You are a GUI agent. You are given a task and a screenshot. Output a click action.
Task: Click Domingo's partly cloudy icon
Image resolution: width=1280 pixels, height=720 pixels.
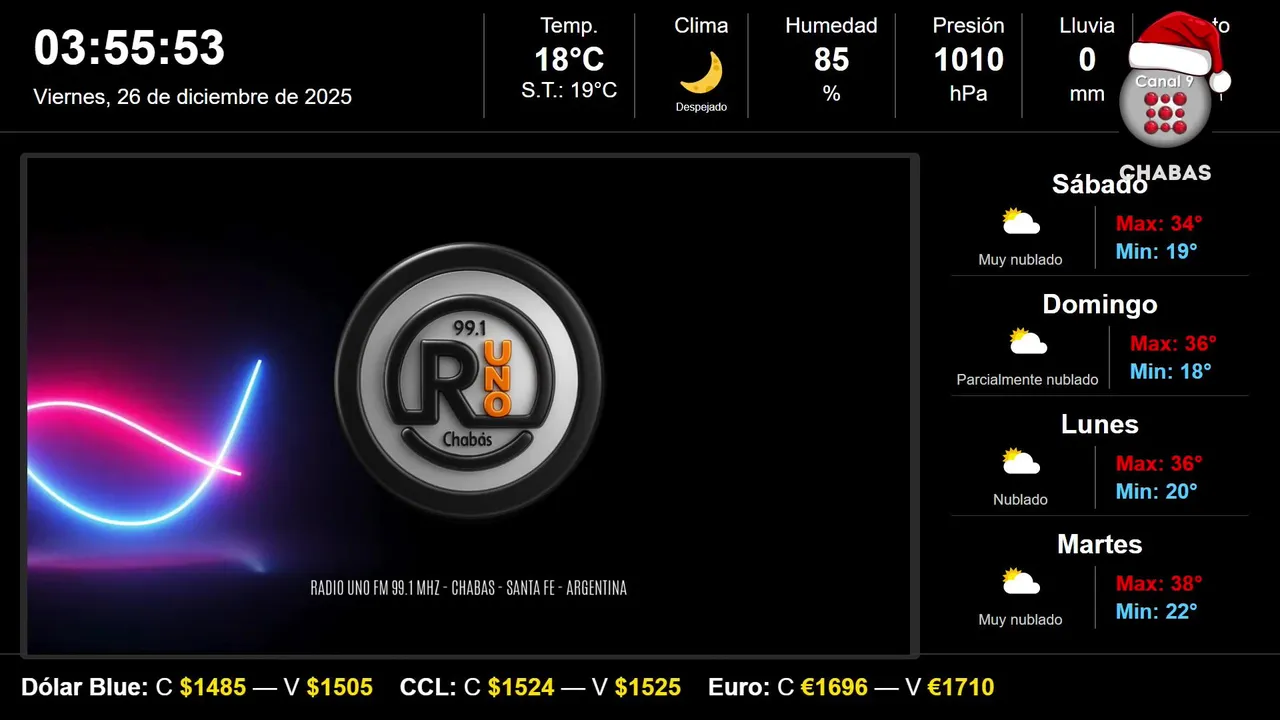(x=1028, y=342)
